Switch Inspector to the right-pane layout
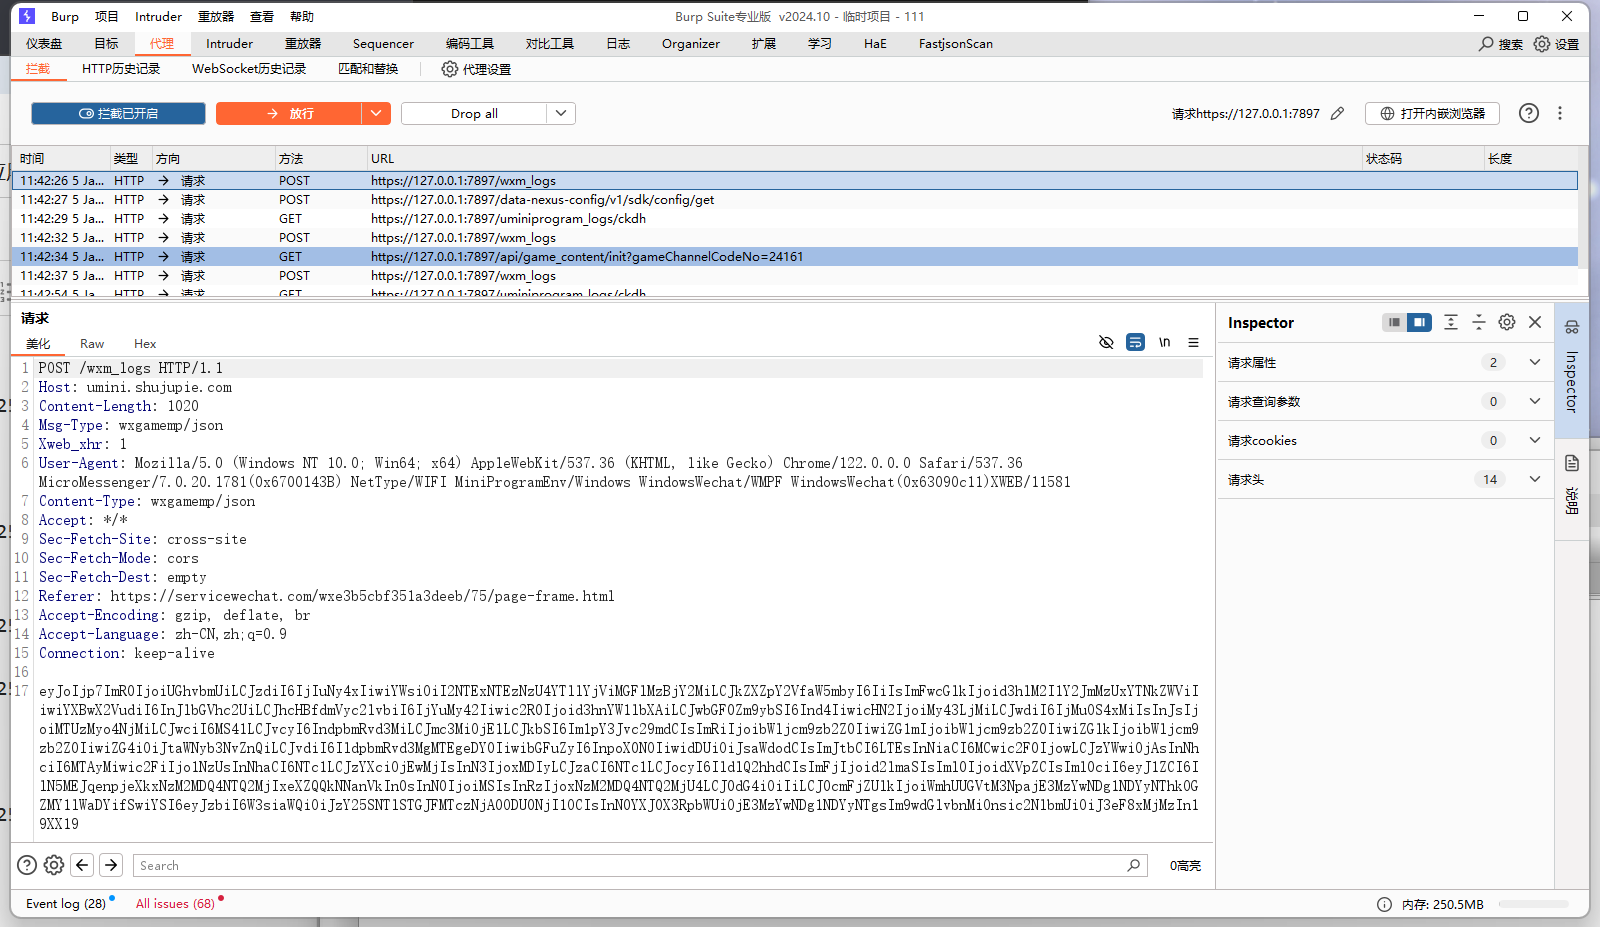This screenshot has height=927, width=1600. (1419, 322)
